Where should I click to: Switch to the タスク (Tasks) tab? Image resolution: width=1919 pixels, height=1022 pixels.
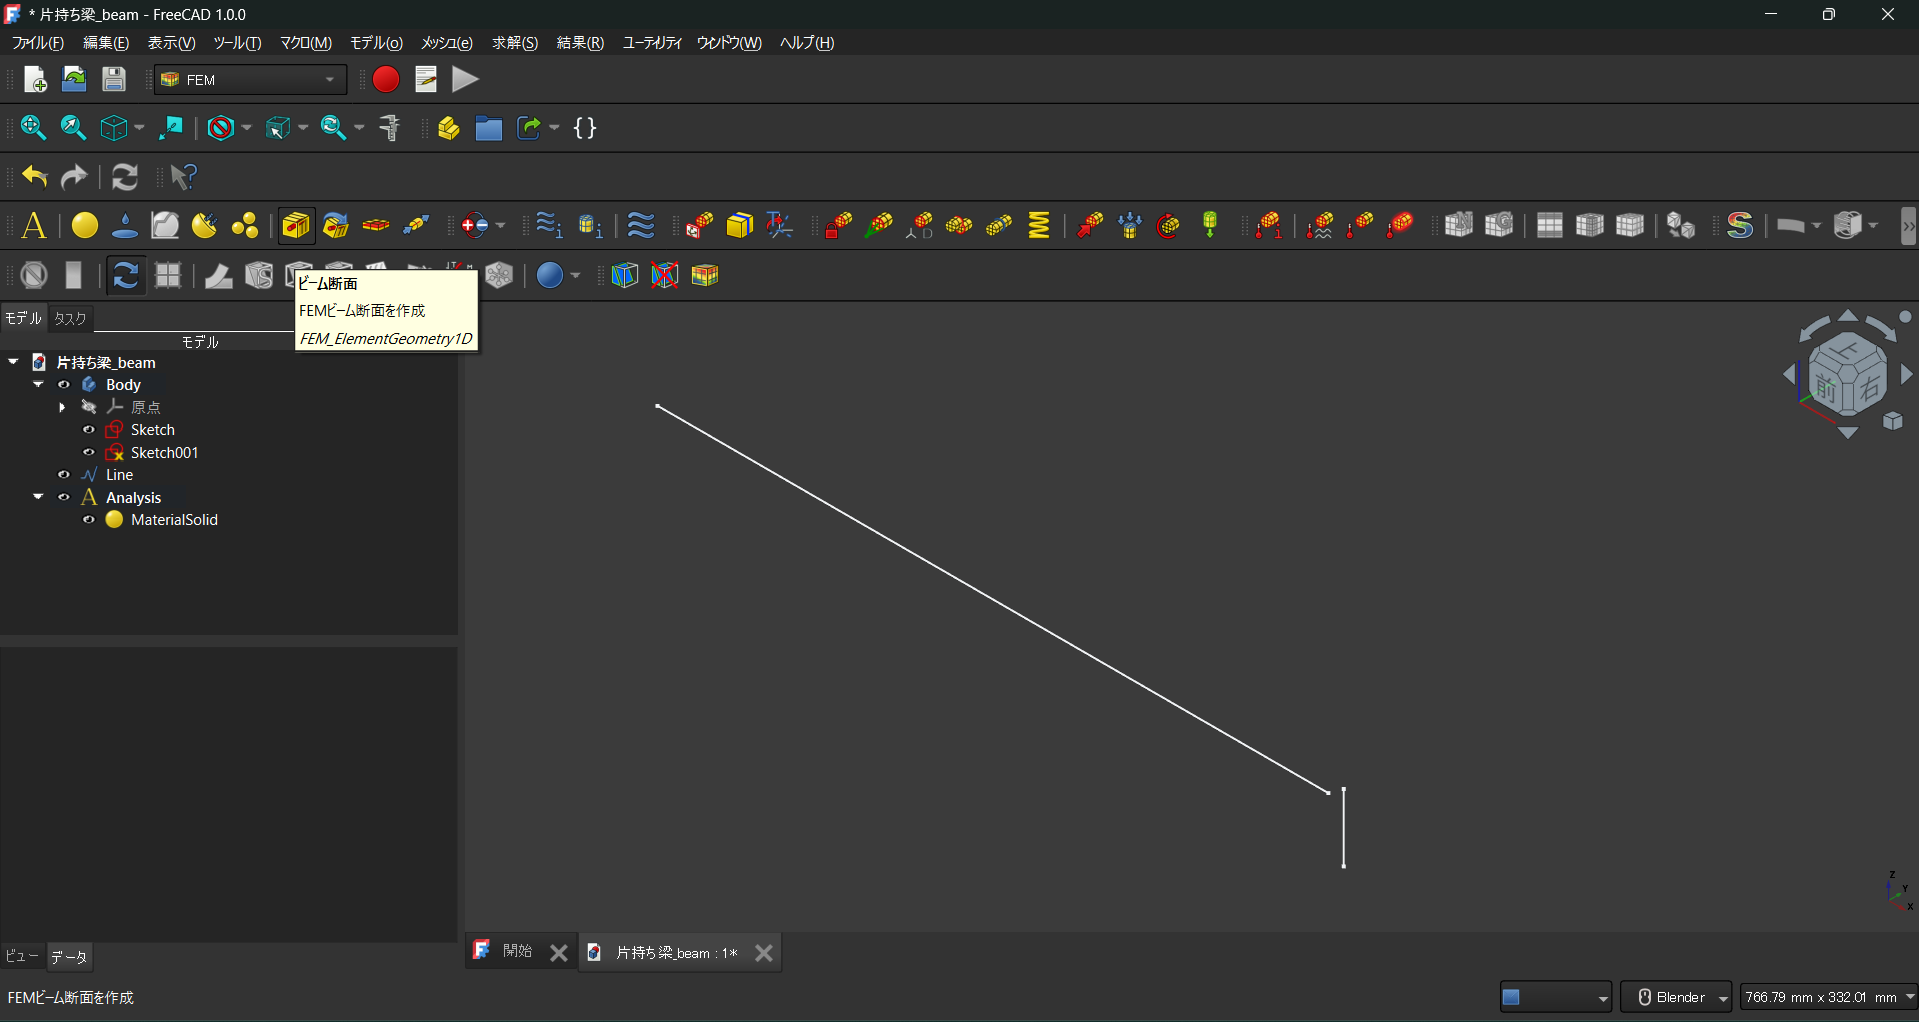[x=70, y=318]
